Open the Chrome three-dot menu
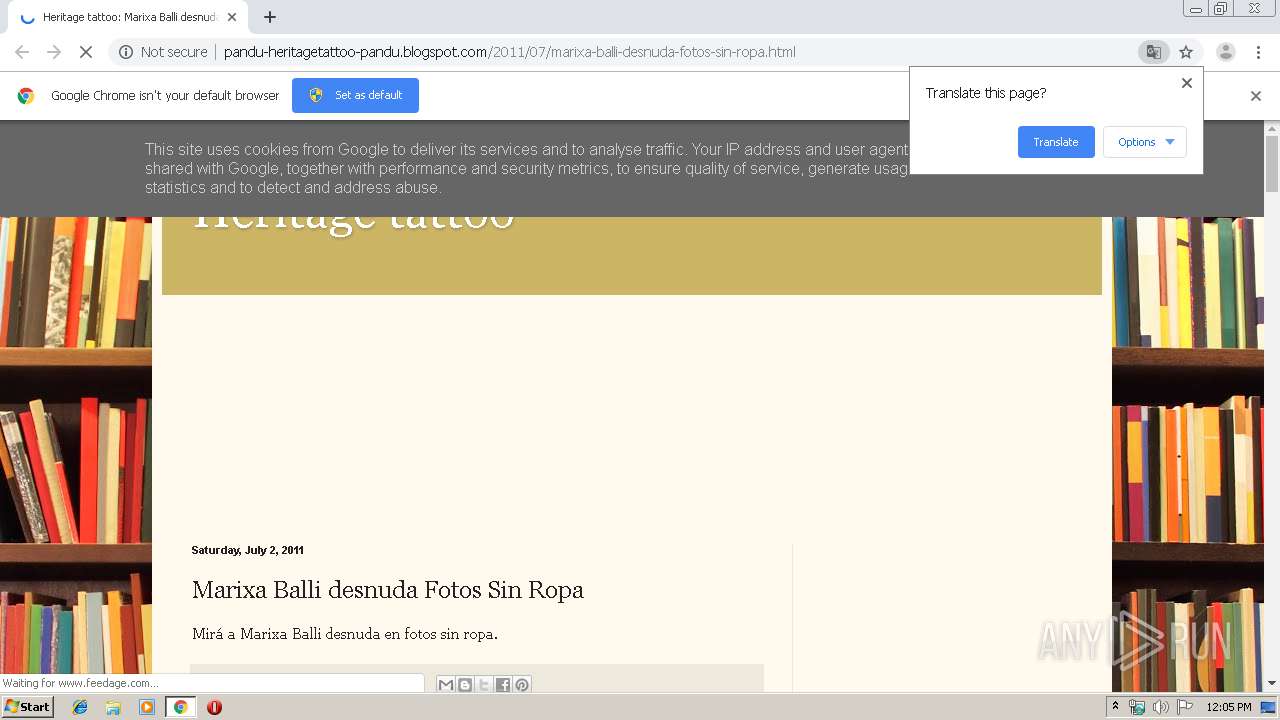 click(1258, 52)
